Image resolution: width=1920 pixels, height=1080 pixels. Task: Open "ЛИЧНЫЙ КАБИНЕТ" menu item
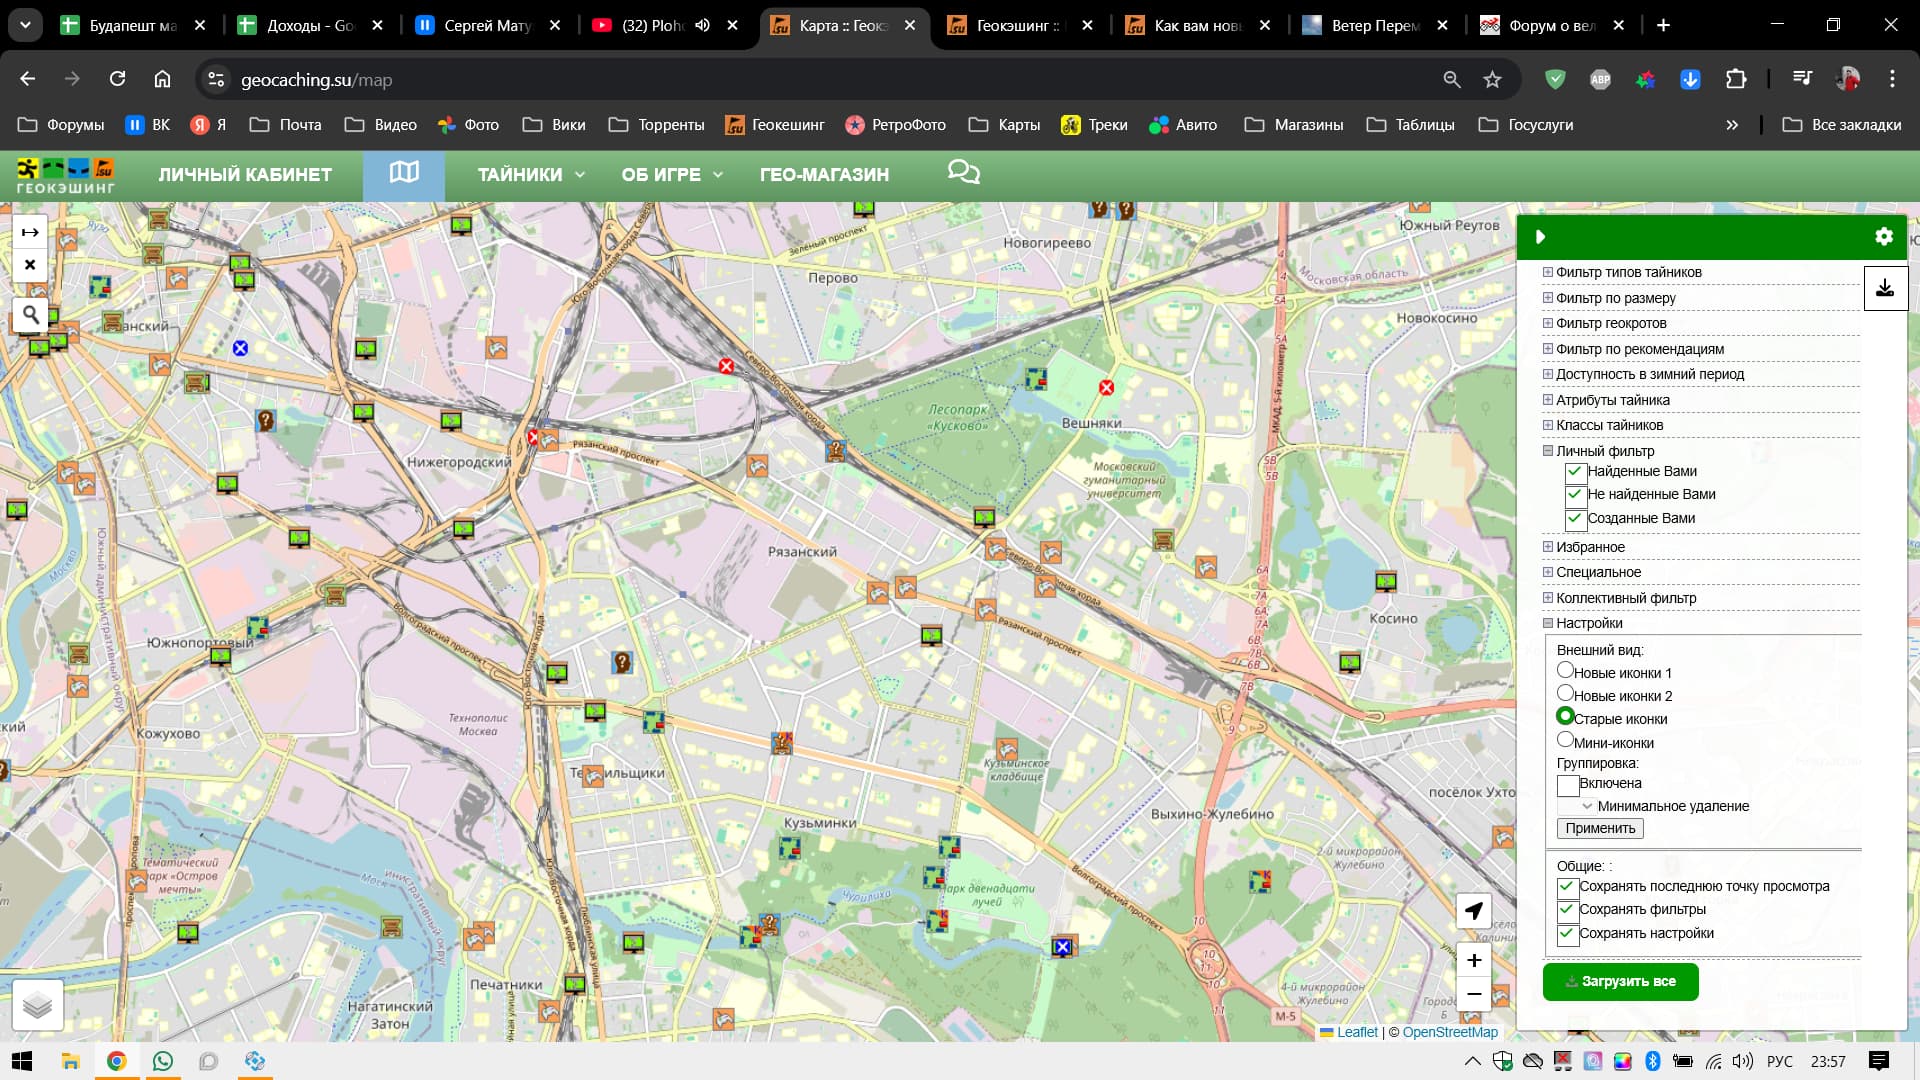coord(245,174)
